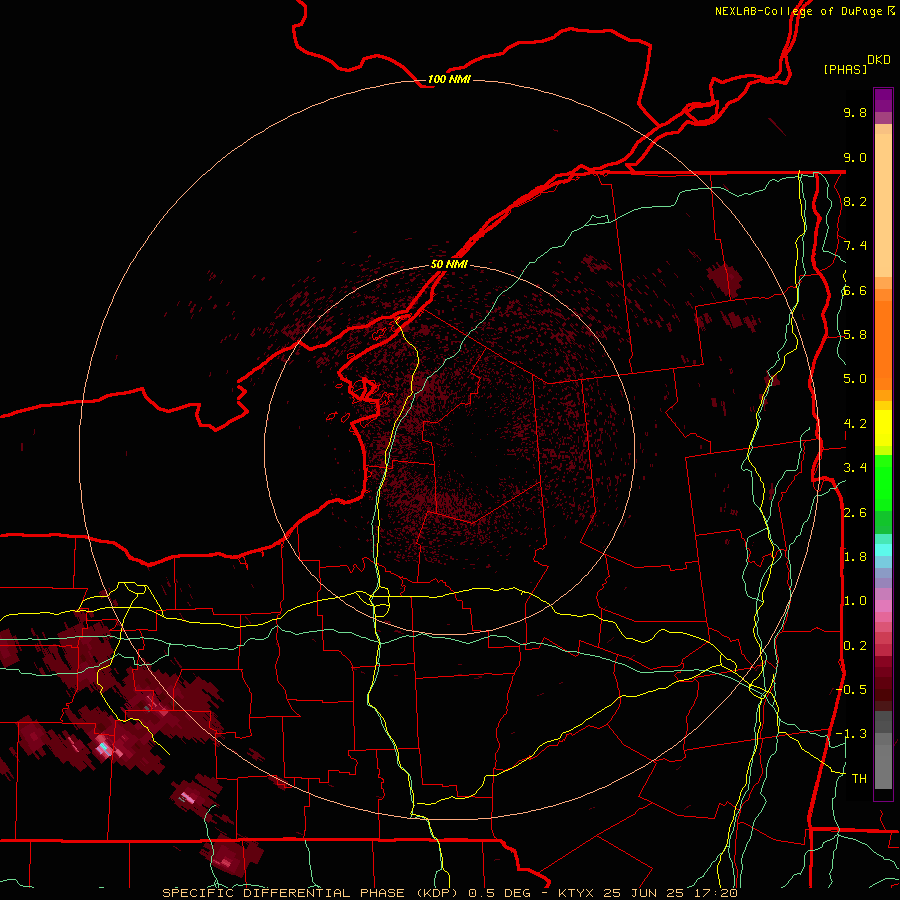Click the 25 JUN 25 17:20 timestamp

pos(670,893)
